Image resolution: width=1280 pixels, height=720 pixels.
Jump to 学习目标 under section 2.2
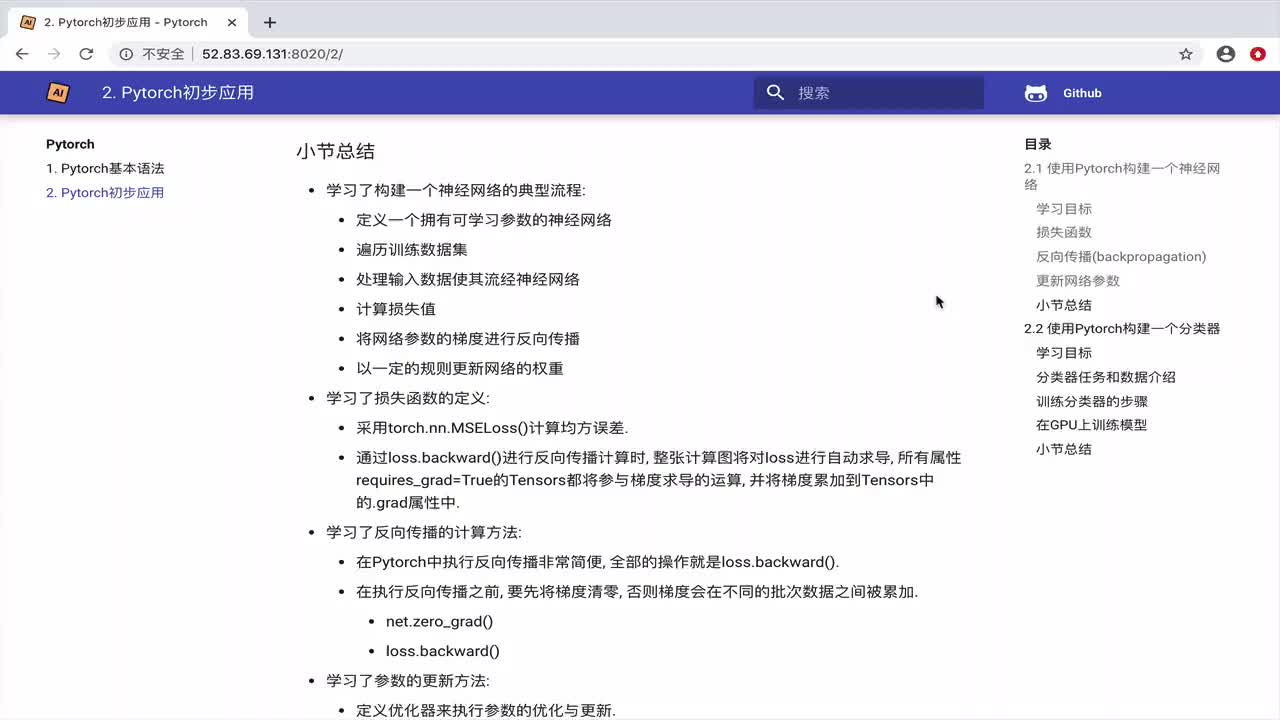[x=1064, y=353]
